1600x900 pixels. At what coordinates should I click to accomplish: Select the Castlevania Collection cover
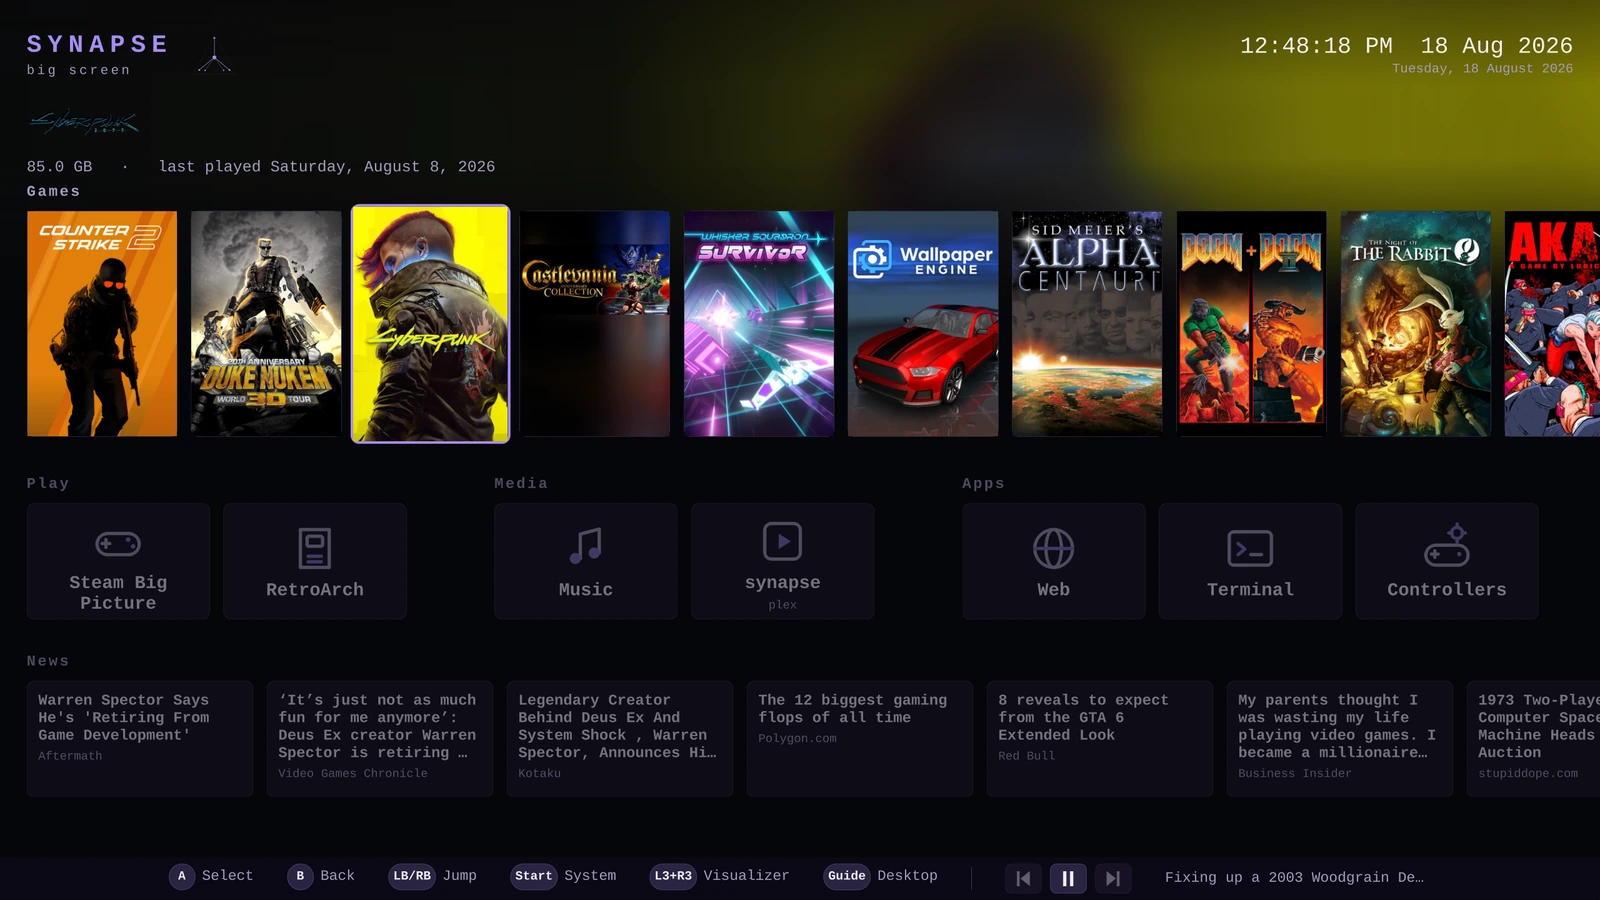(595, 324)
